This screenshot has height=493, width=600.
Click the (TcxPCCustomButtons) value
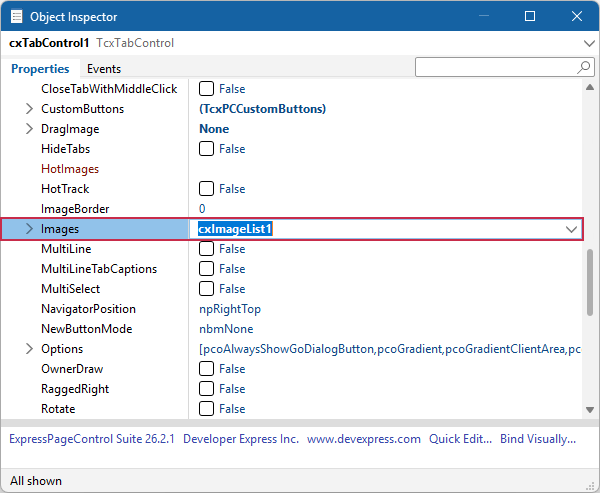[262, 109]
